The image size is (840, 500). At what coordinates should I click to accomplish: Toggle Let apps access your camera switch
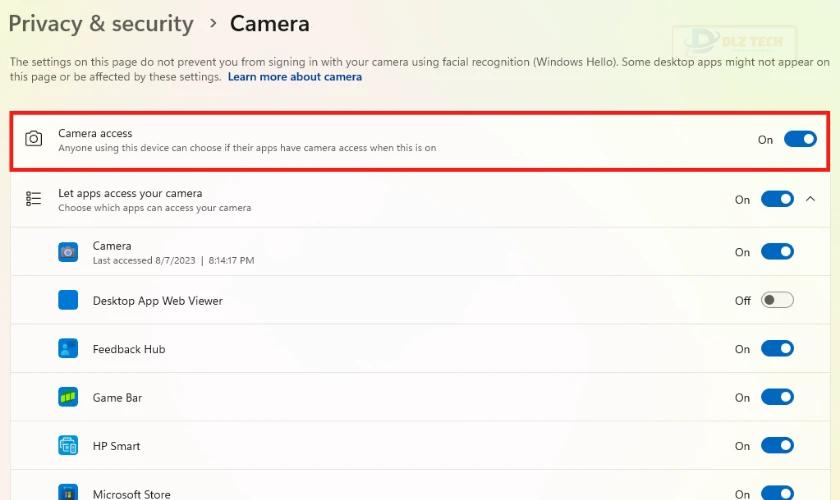[777, 199]
